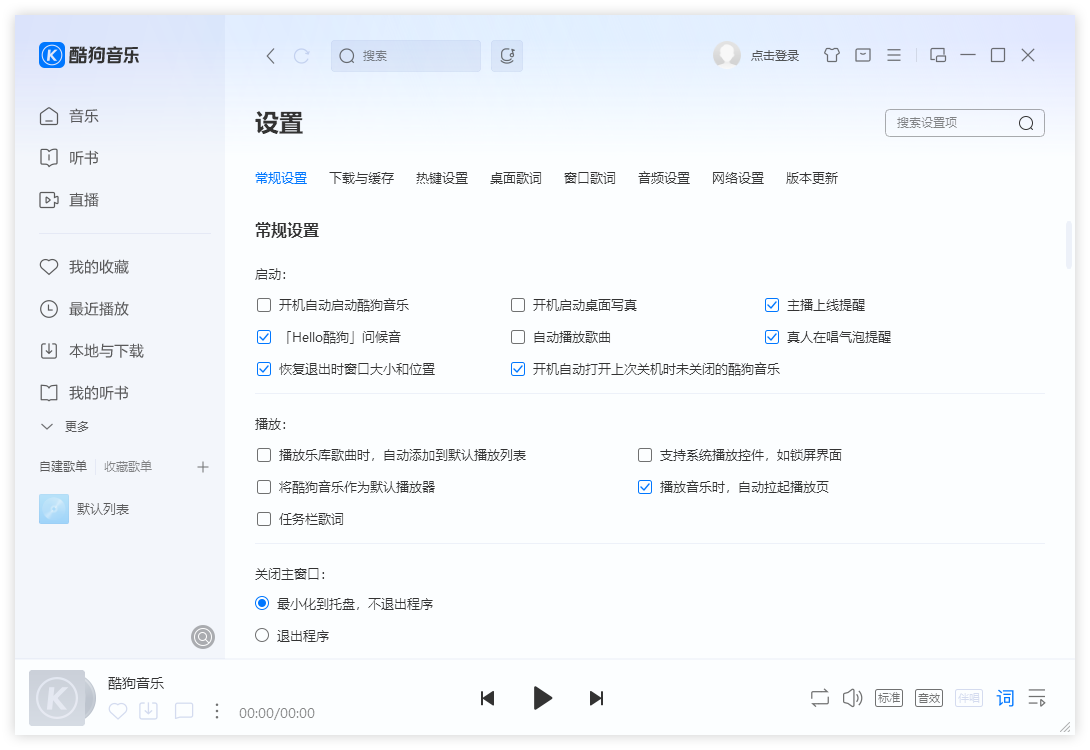Switch to 桌面歌词 tab

(516, 179)
